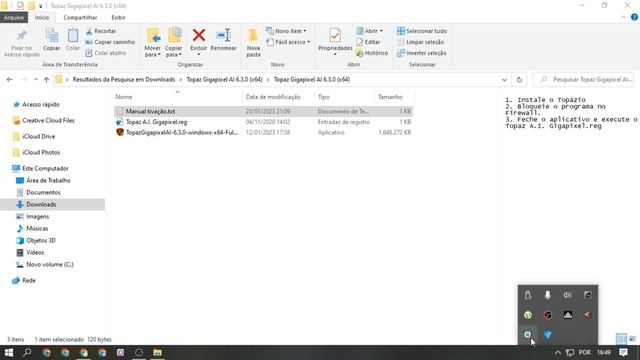Viewport: 640px width, 360px height.
Task: Hide the hidden tray icons popup chevron
Action: [x=558, y=352]
